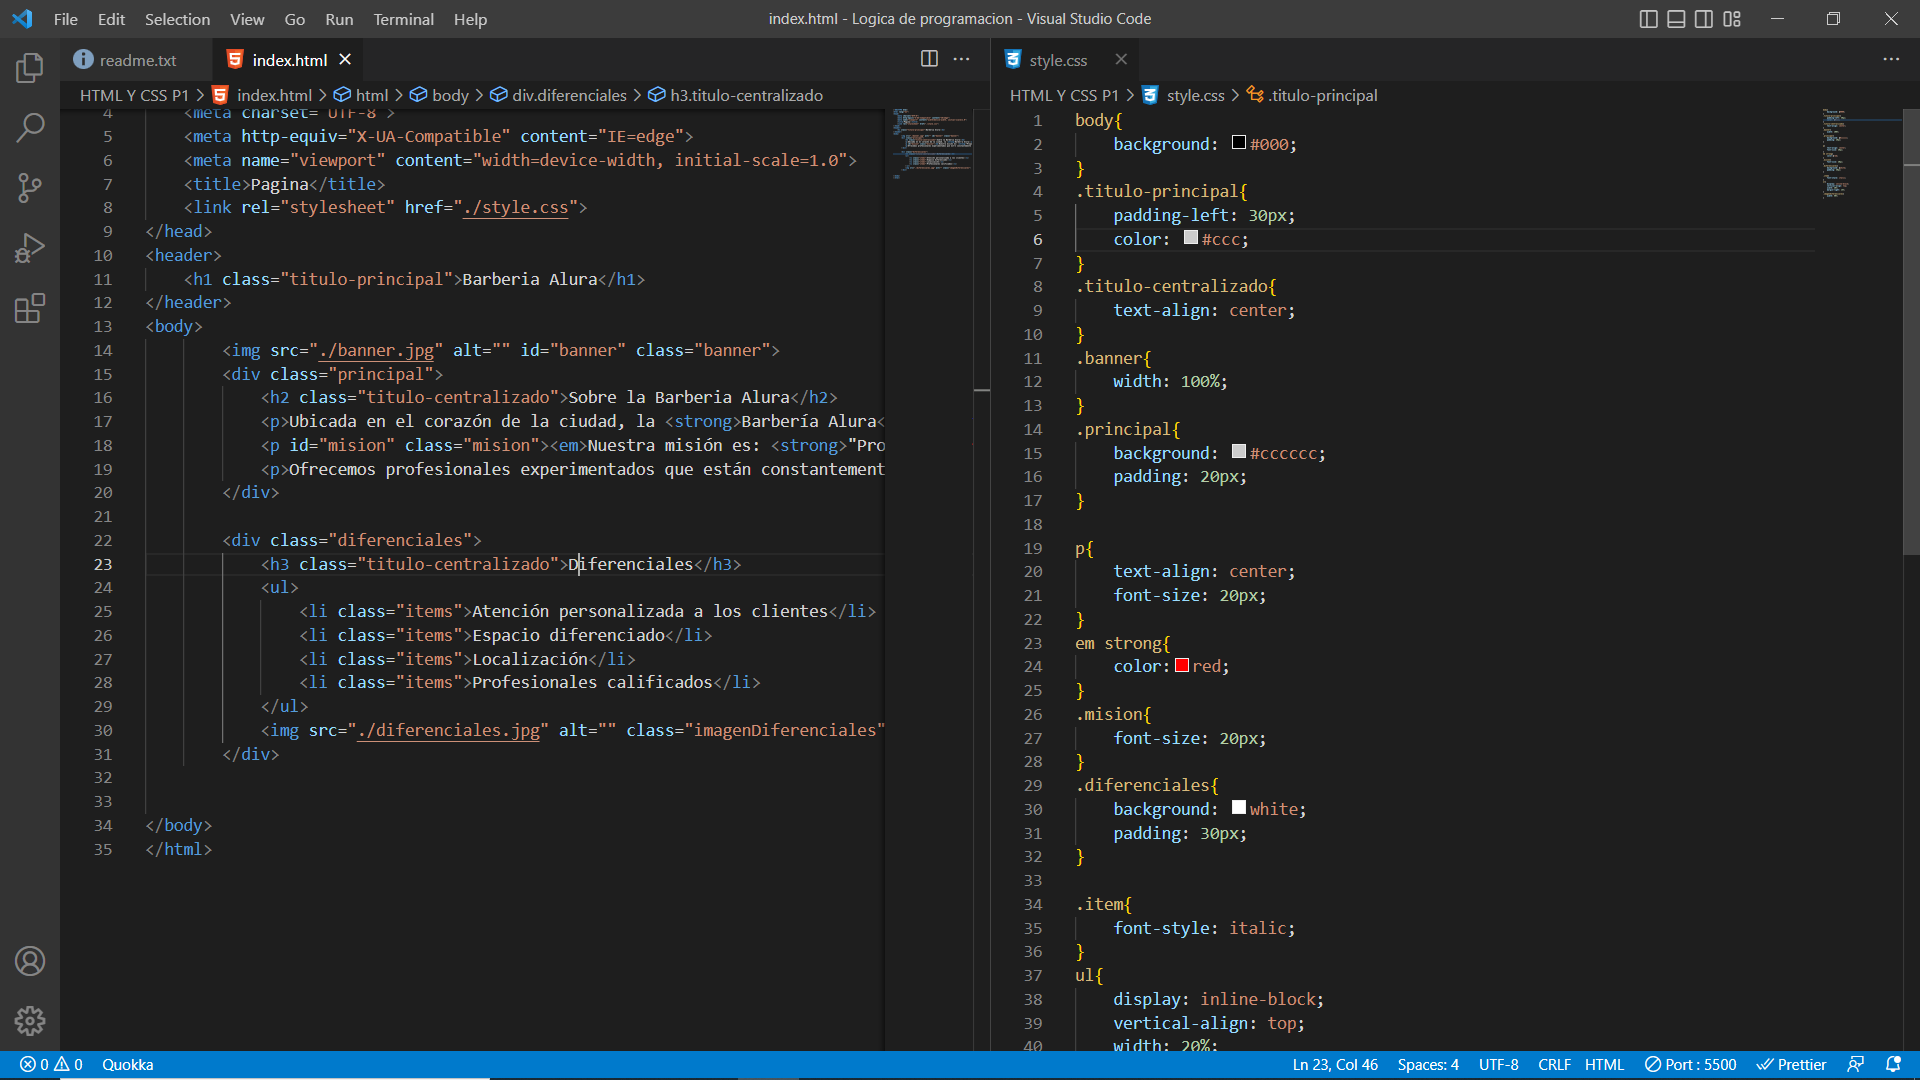Expand h3.titulo-centralizado breadcrumb item
The width and height of the screenshot is (1920, 1080).
click(x=736, y=95)
